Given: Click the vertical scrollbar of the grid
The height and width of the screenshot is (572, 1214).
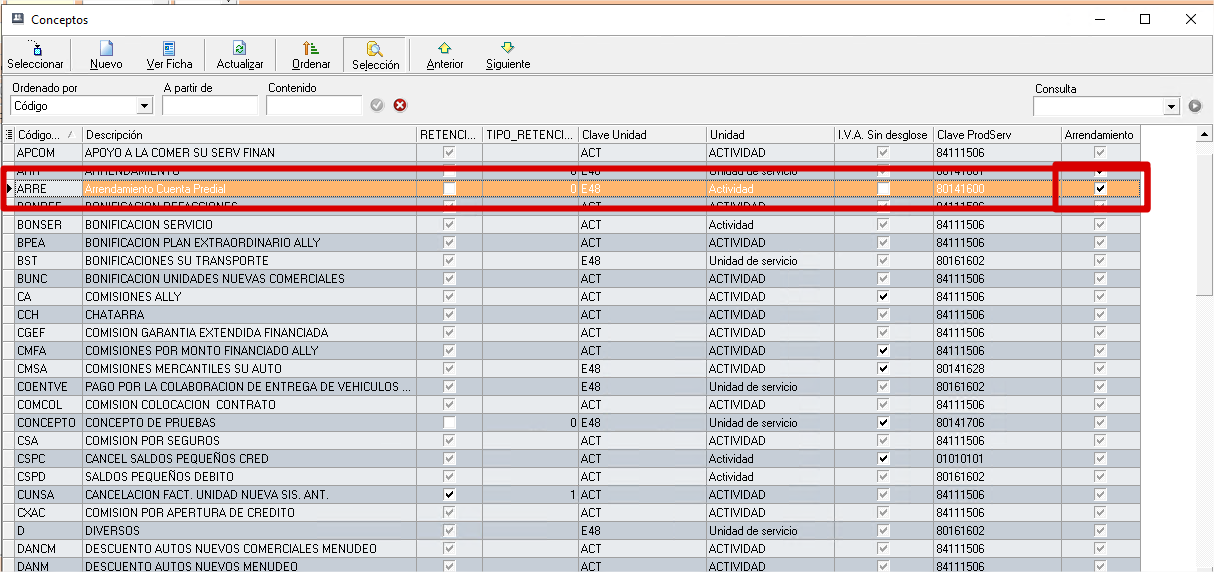Looking at the screenshot, I should point(1205,350).
